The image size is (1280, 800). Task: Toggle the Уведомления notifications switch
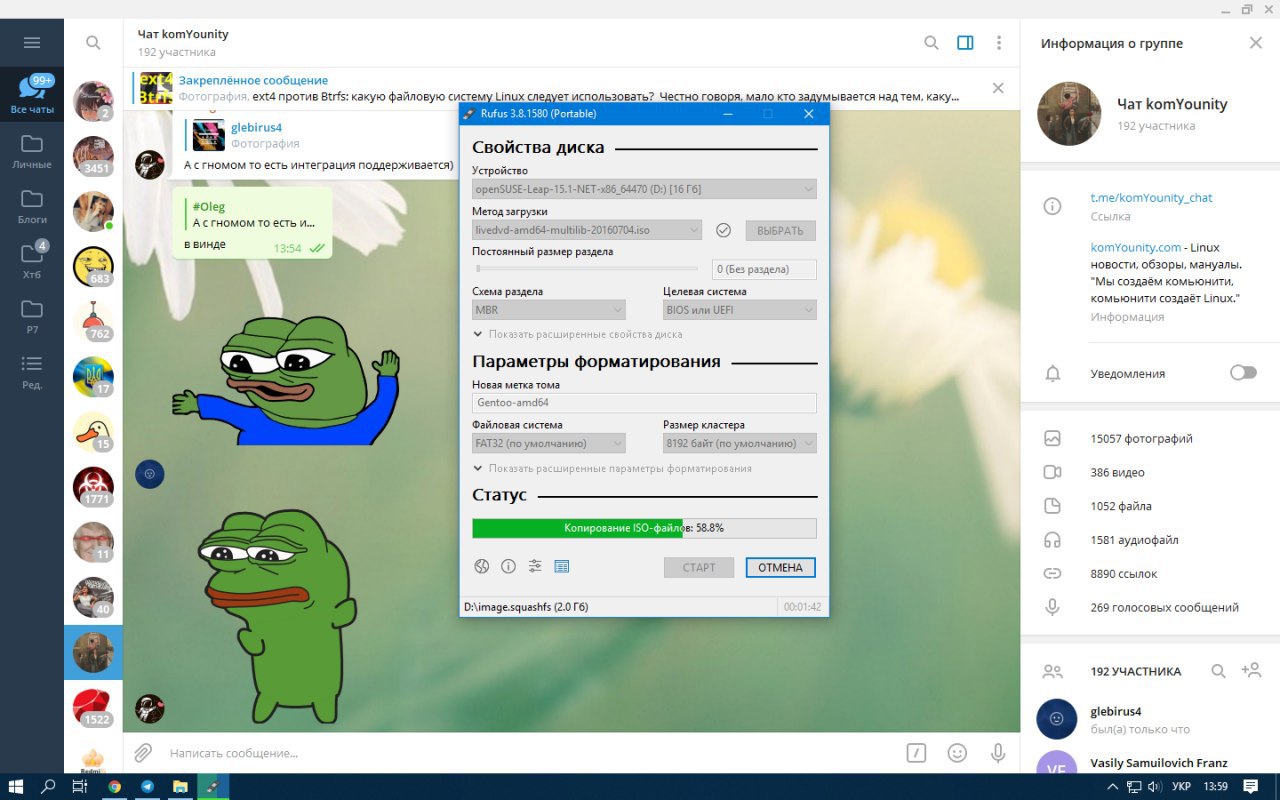(x=1243, y=372)
